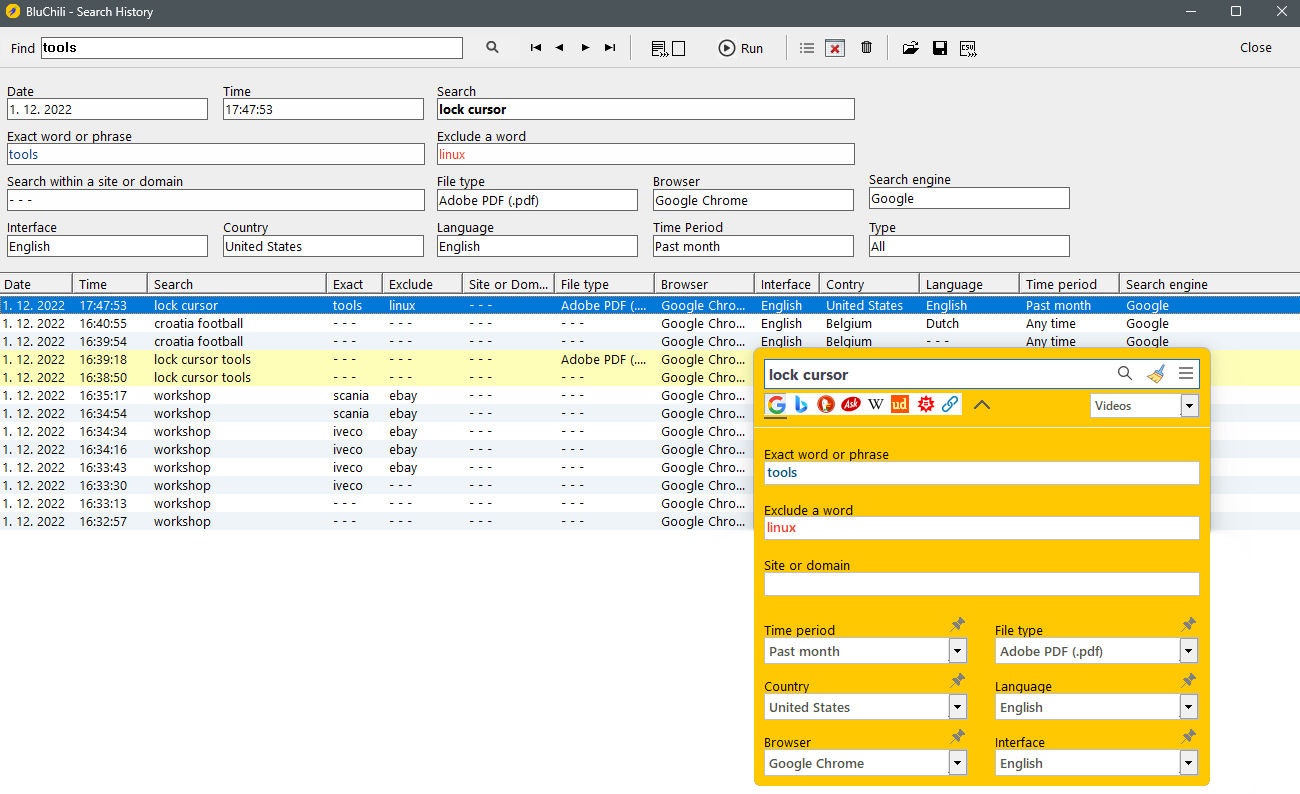Sort by the Search column header

[237, 284]
